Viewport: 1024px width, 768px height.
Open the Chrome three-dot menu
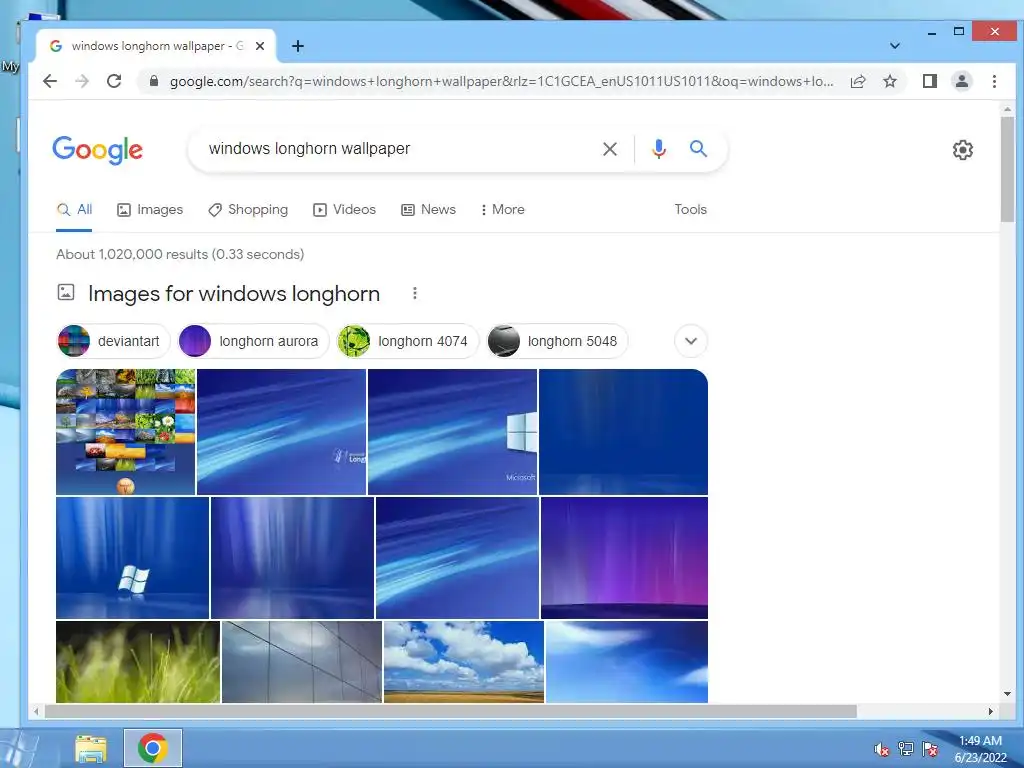tap(994, 81)
